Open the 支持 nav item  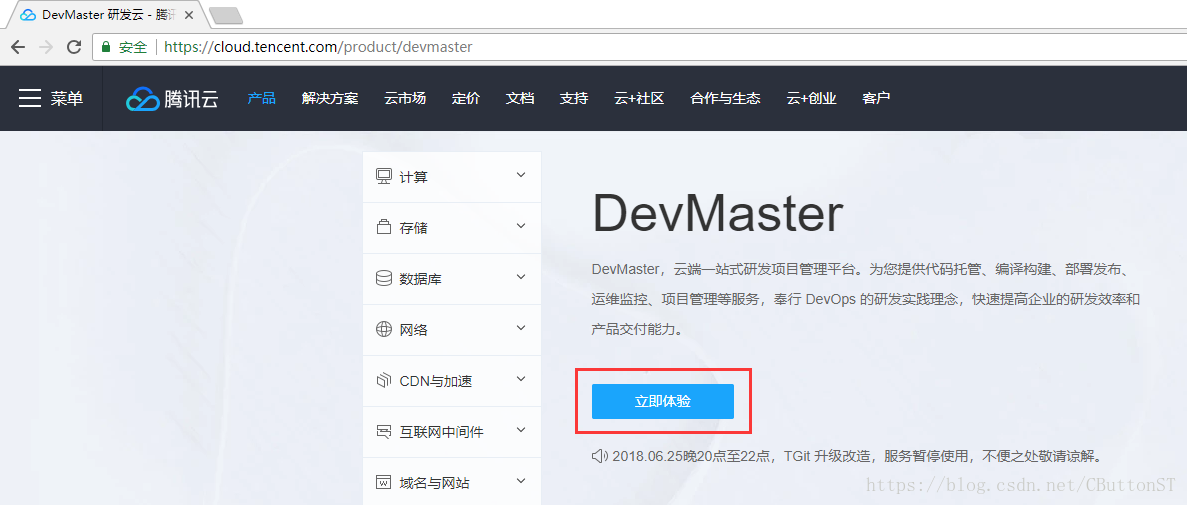pyautogui.click(x=574, y=98)
